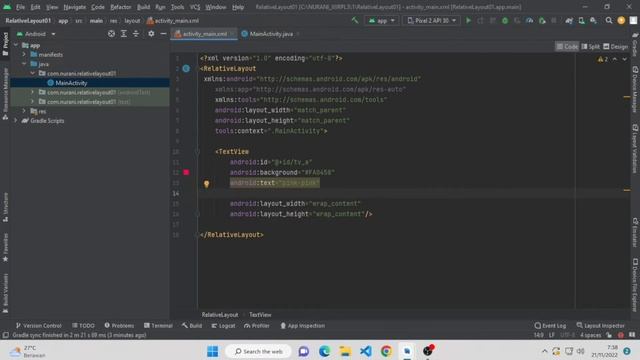Expand the res folder
Viewport: 640px width, 360px height.
pos(24,111)
